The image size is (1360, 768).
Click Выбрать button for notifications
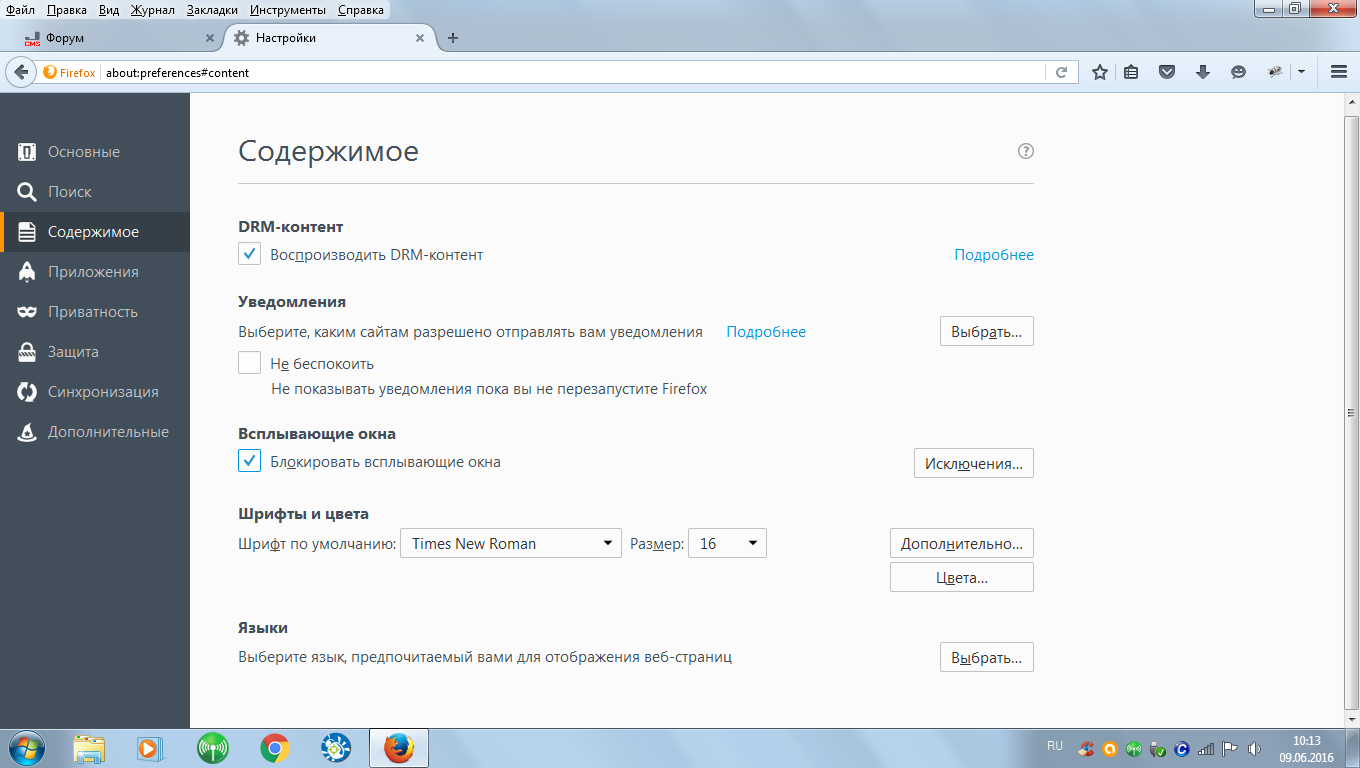987,331
